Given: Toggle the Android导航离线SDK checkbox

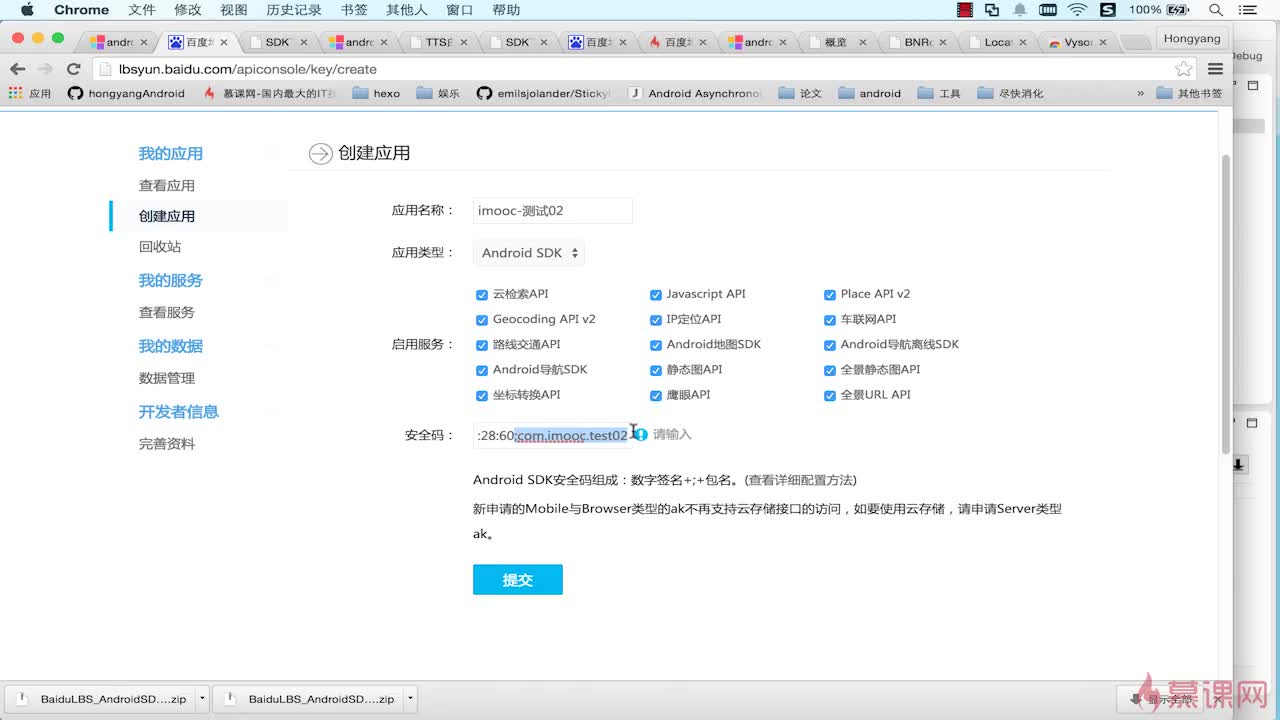Looking at the screenshot, I should point(830,345).
